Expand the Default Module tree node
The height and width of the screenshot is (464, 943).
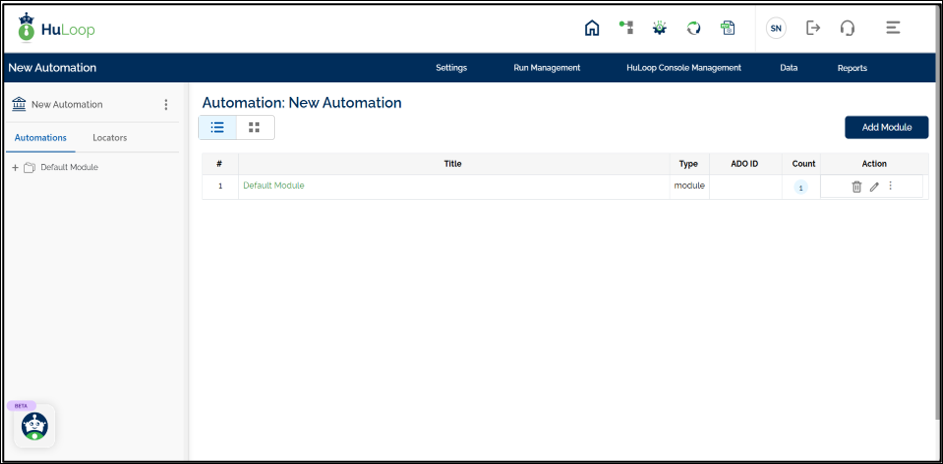[15, 168]
